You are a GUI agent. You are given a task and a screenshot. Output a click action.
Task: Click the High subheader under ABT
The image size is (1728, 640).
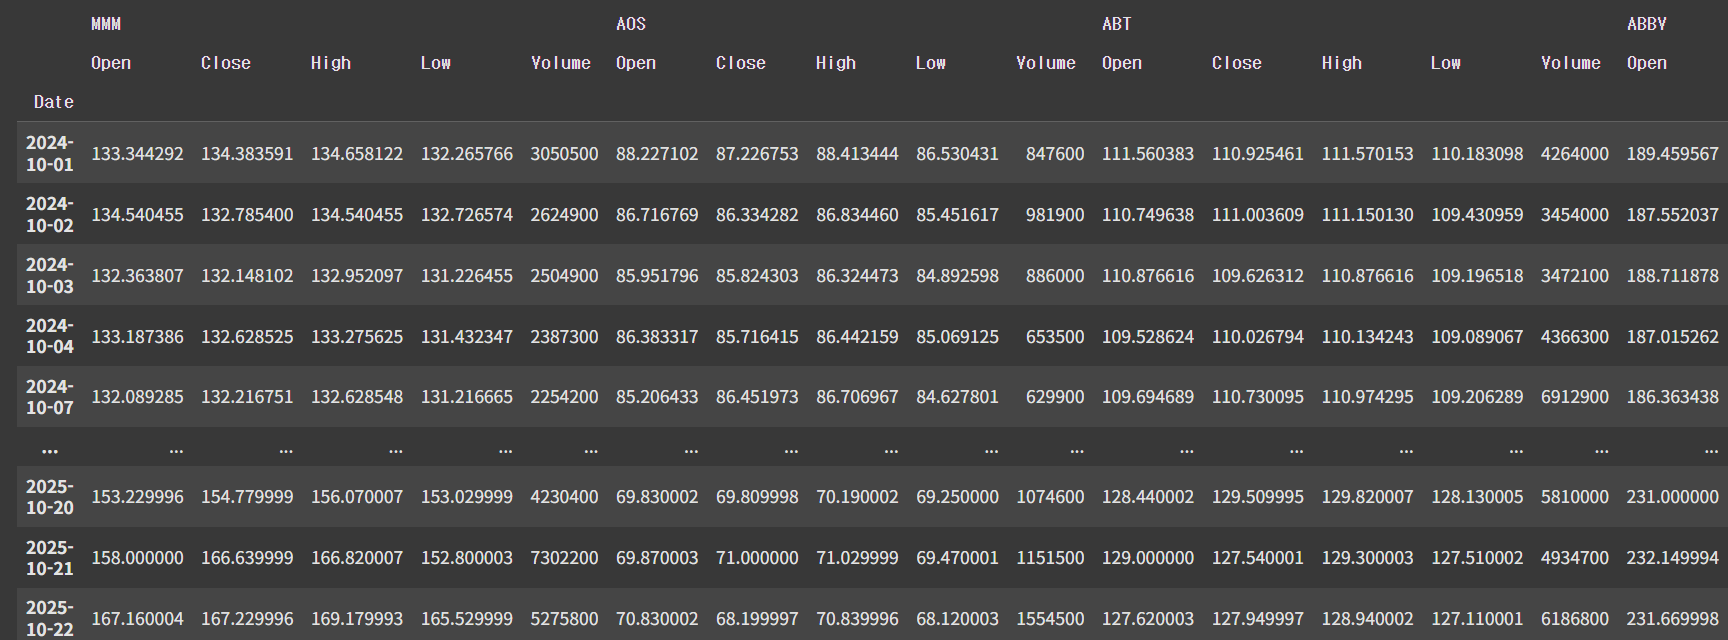tap(1342, 63)
